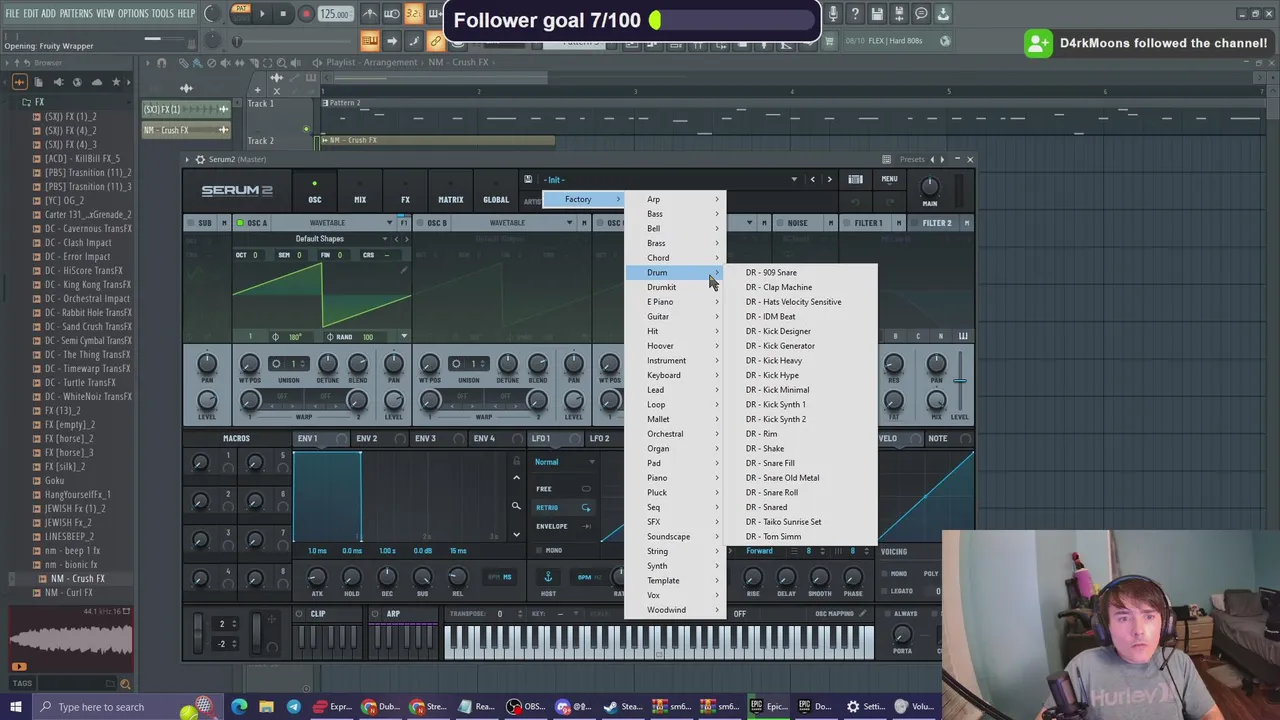This screenshot has width=1280, height=720.
Task: Click the FL Studio record button
Action: pyautogui.click(x=306, y=14)
